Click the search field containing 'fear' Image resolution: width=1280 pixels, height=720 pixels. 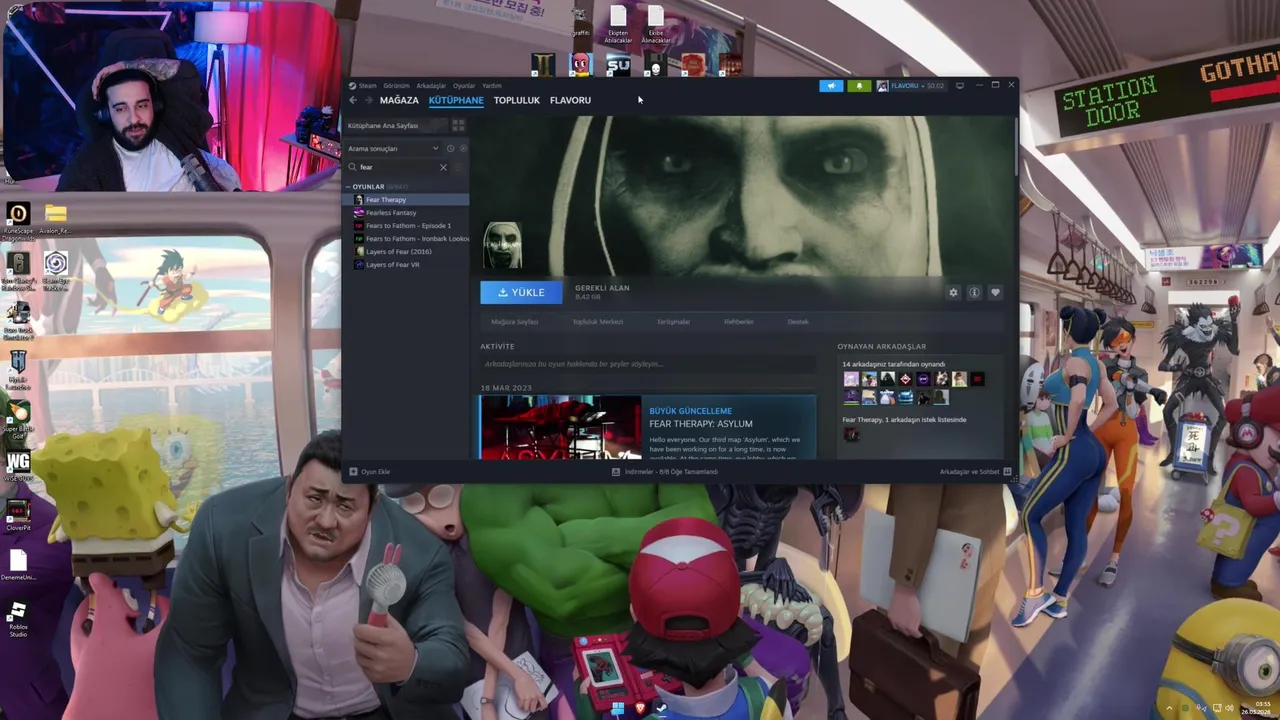tap(398, 167)
